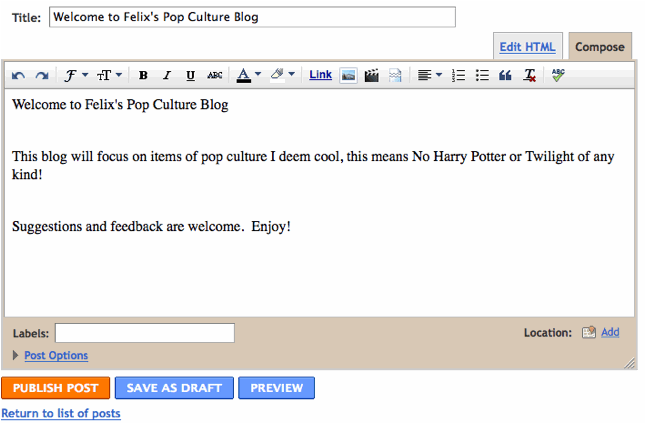Open the text color picker

[249, 75]
